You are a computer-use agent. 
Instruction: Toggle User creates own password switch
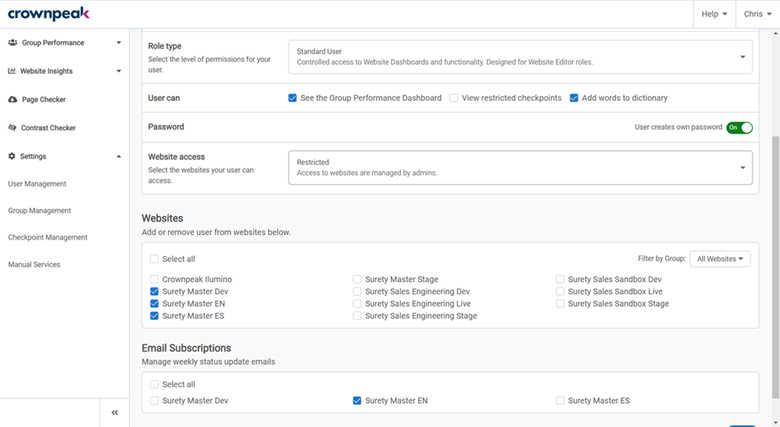(x=739, y=127)
